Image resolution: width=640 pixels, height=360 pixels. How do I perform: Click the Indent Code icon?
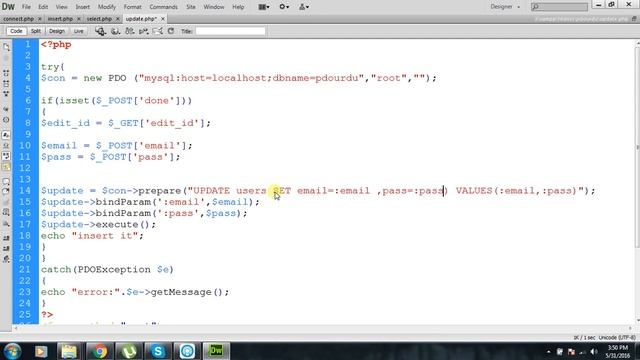[x=6, y=238]
